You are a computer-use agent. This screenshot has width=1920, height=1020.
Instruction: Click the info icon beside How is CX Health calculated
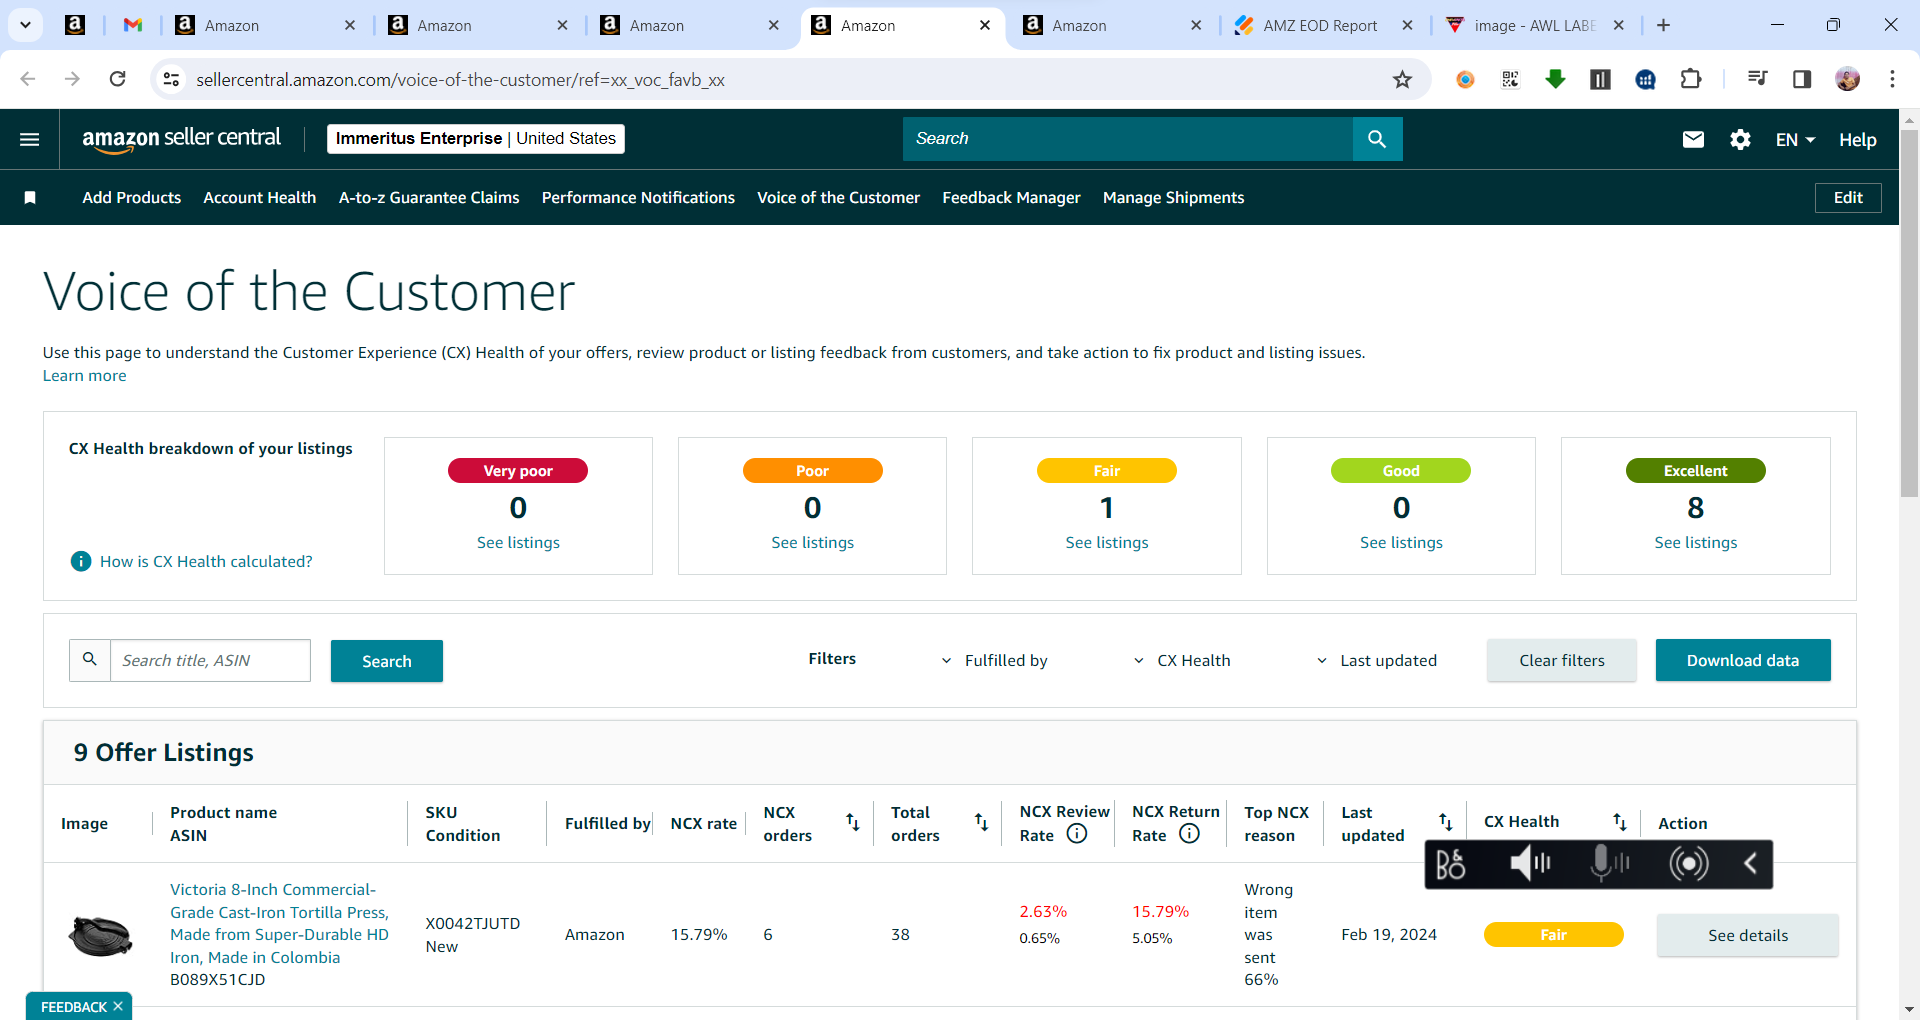pos(81,562)
